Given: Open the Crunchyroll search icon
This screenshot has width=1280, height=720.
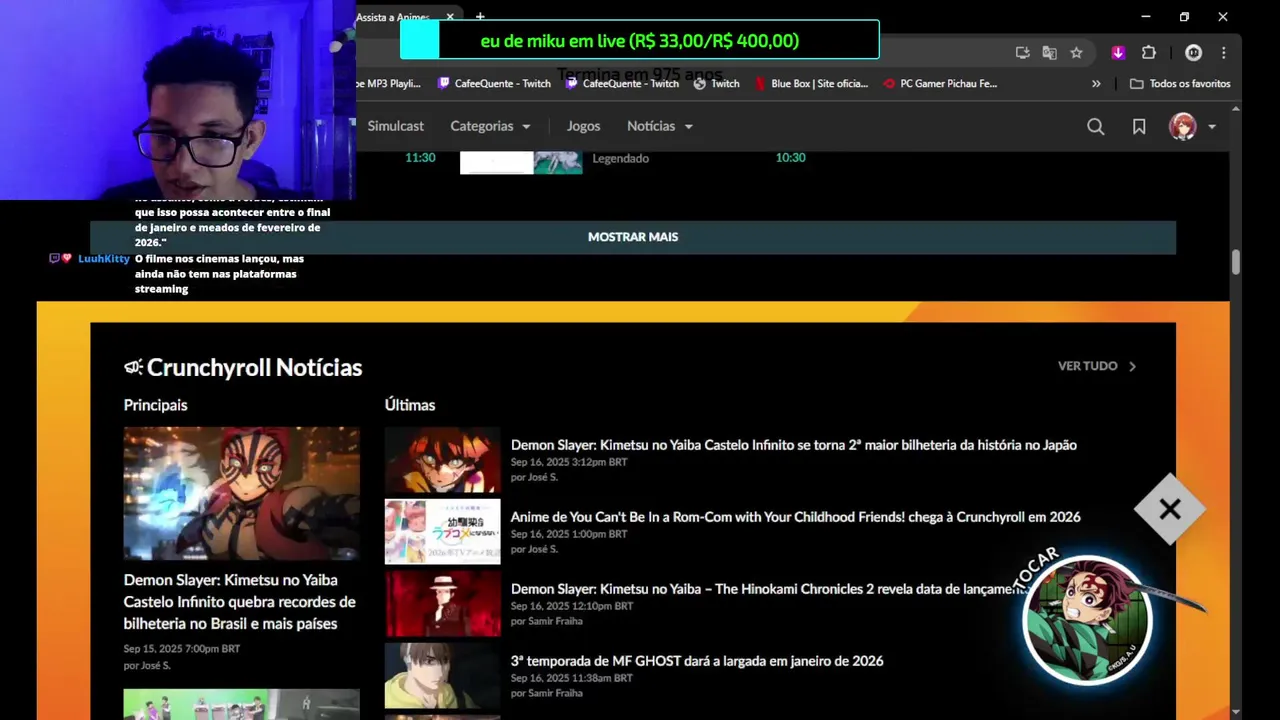Looking at the screenshot, I should (x=1095, y=126).
